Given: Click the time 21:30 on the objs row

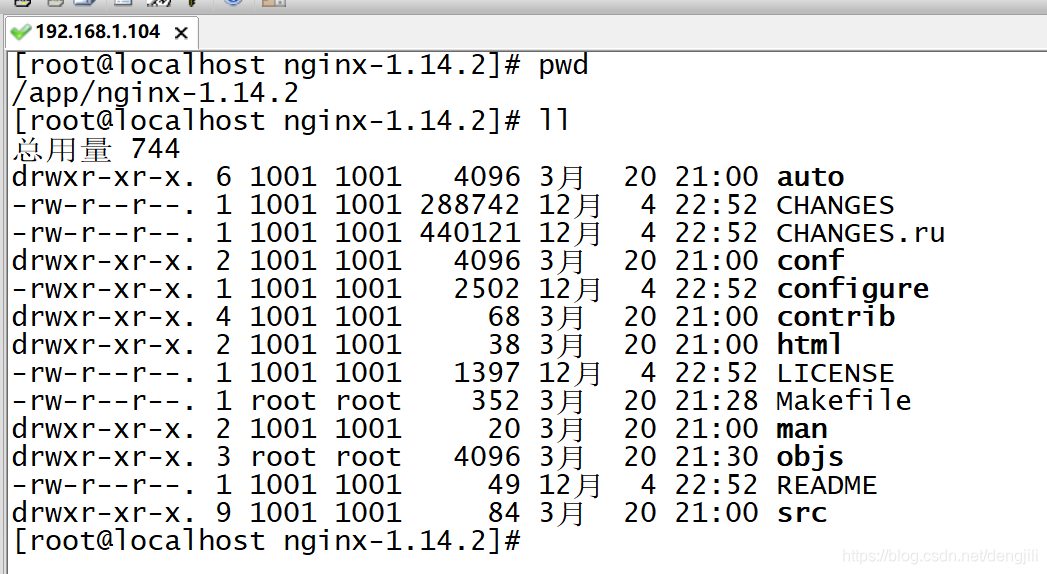Looking at the screenshot, I should click(716, 458).
